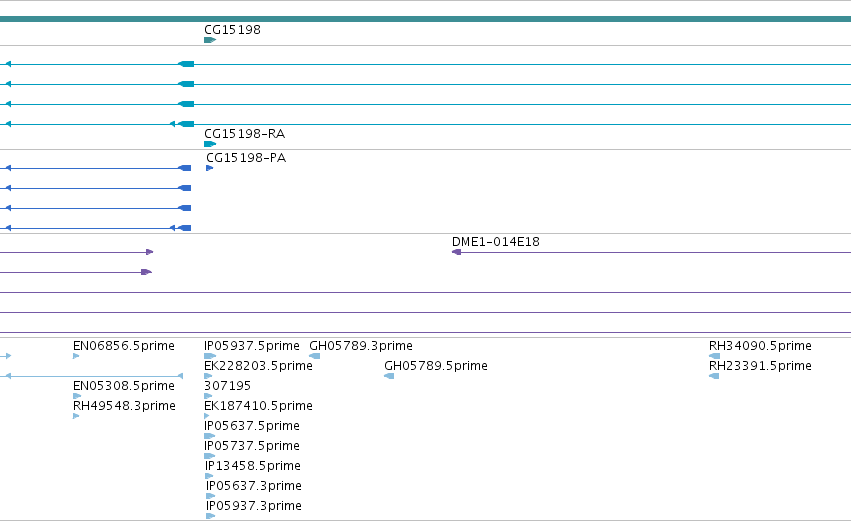This screenshot has width=851, height=521.
Task: Select the IP05937.5prime EST glyph
Action: point(210,357)
